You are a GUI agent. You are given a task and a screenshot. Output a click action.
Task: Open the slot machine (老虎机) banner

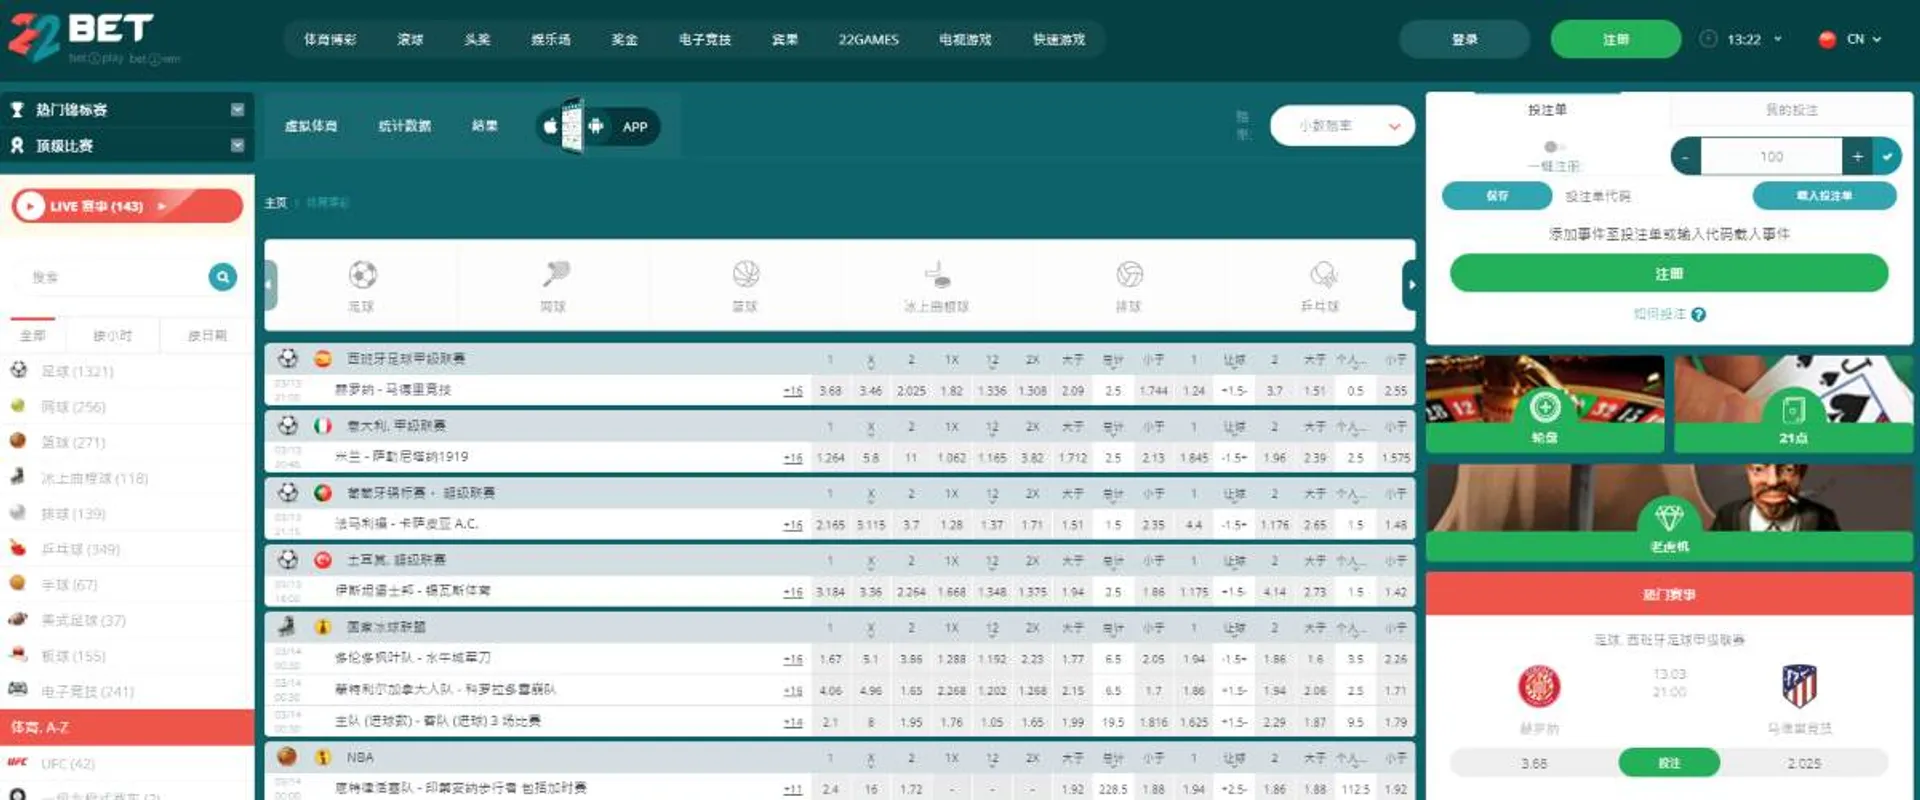tap(1669, 512)
